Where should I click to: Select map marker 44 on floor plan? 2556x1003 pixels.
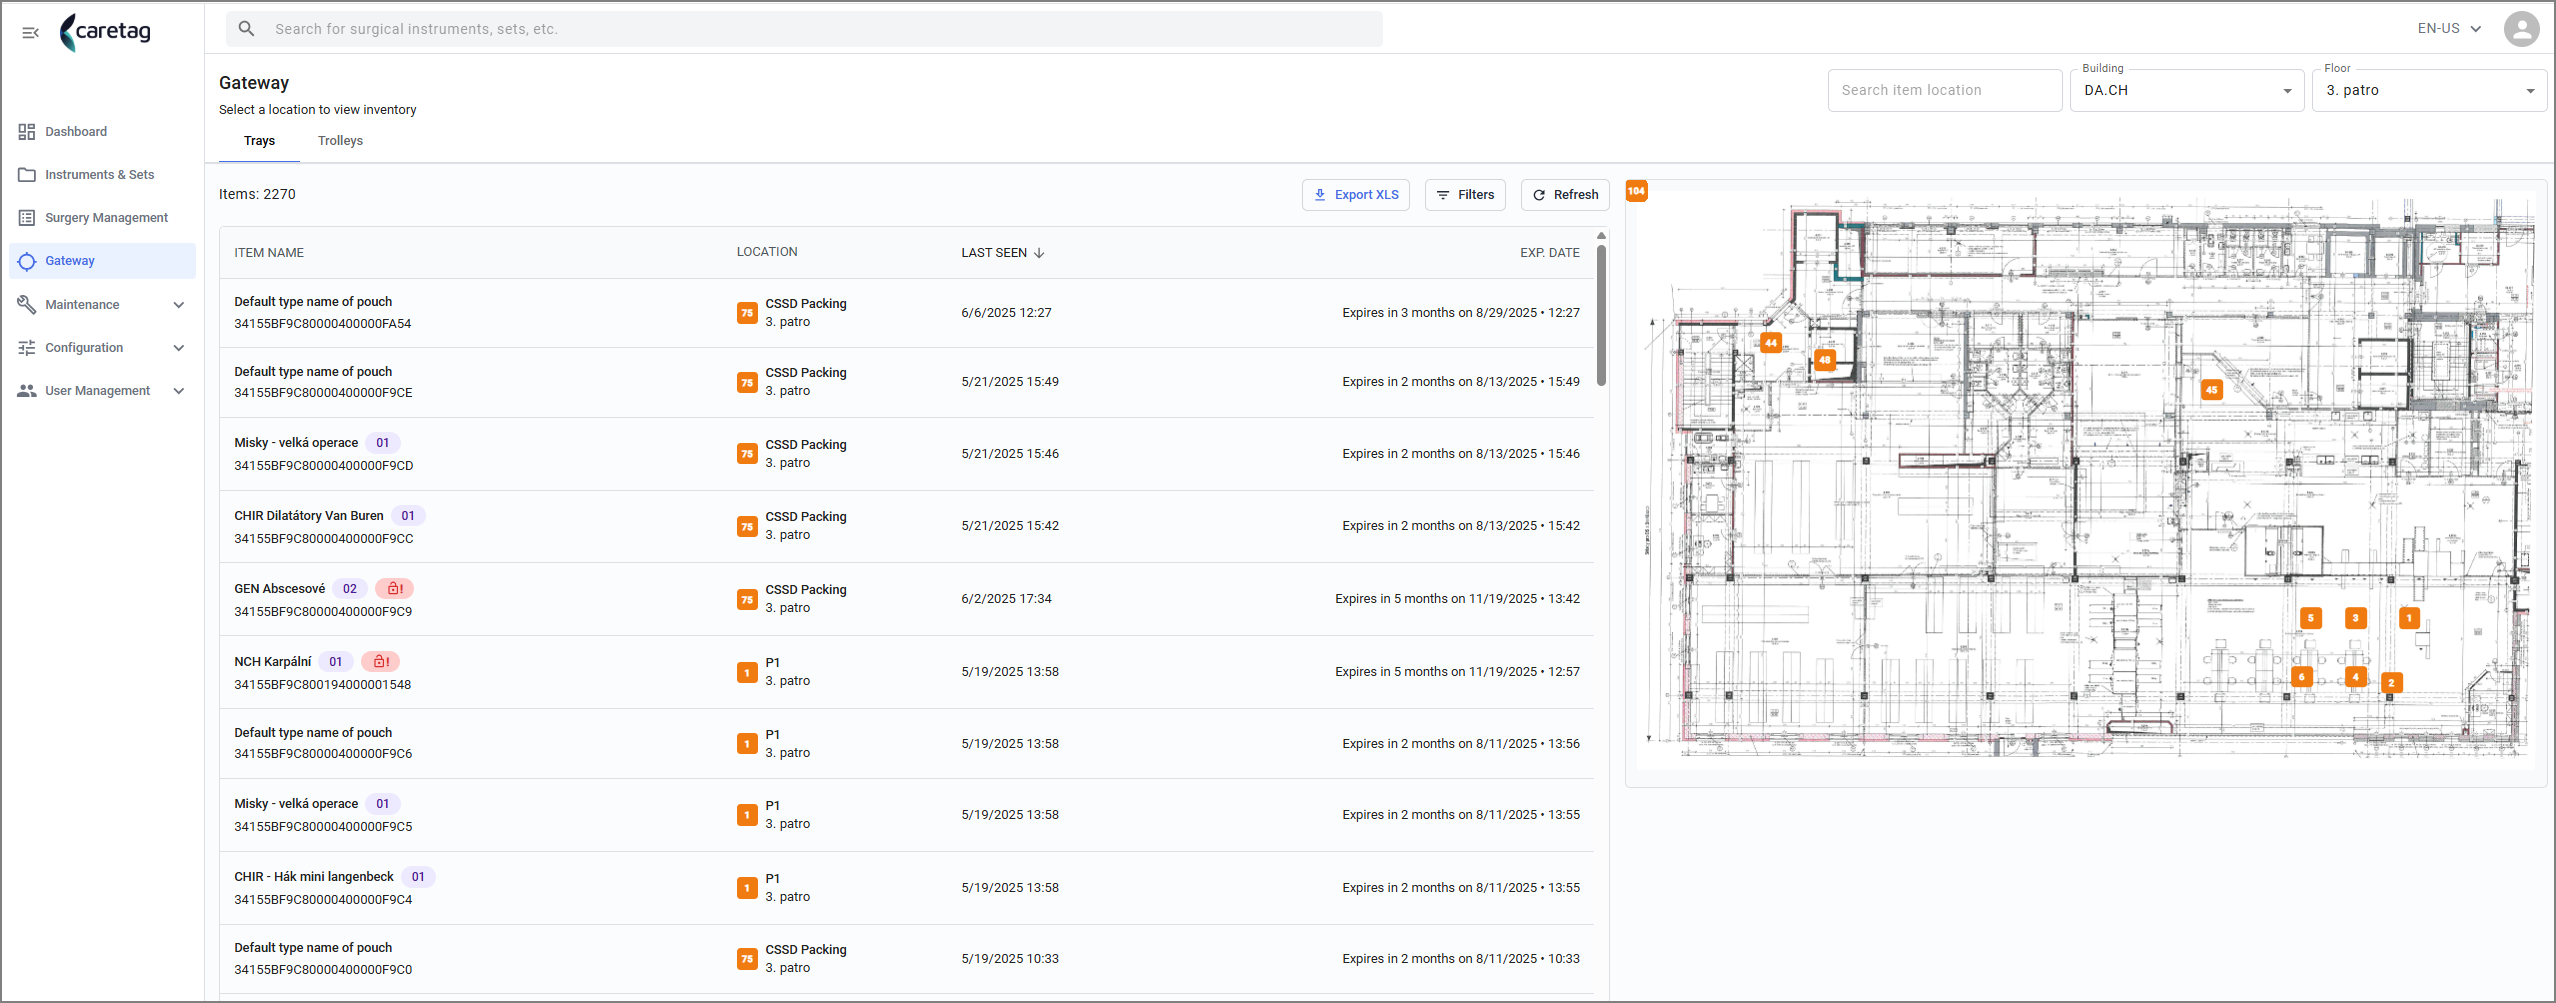(x=1770, y=343)
